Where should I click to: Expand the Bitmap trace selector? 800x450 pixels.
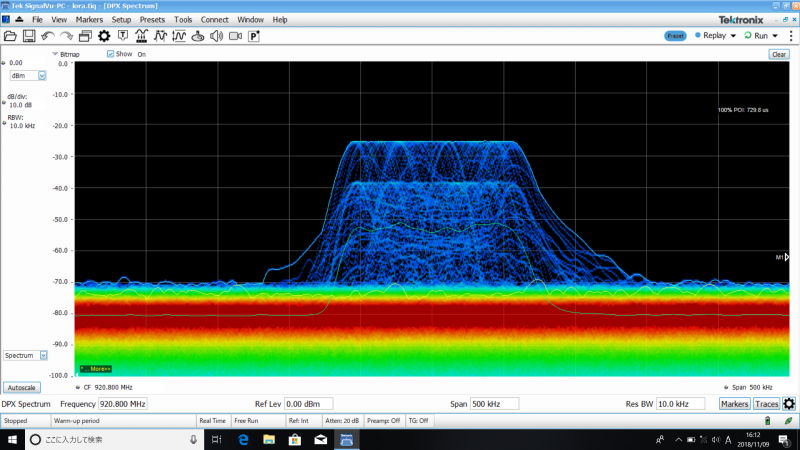tap(66, 54)
